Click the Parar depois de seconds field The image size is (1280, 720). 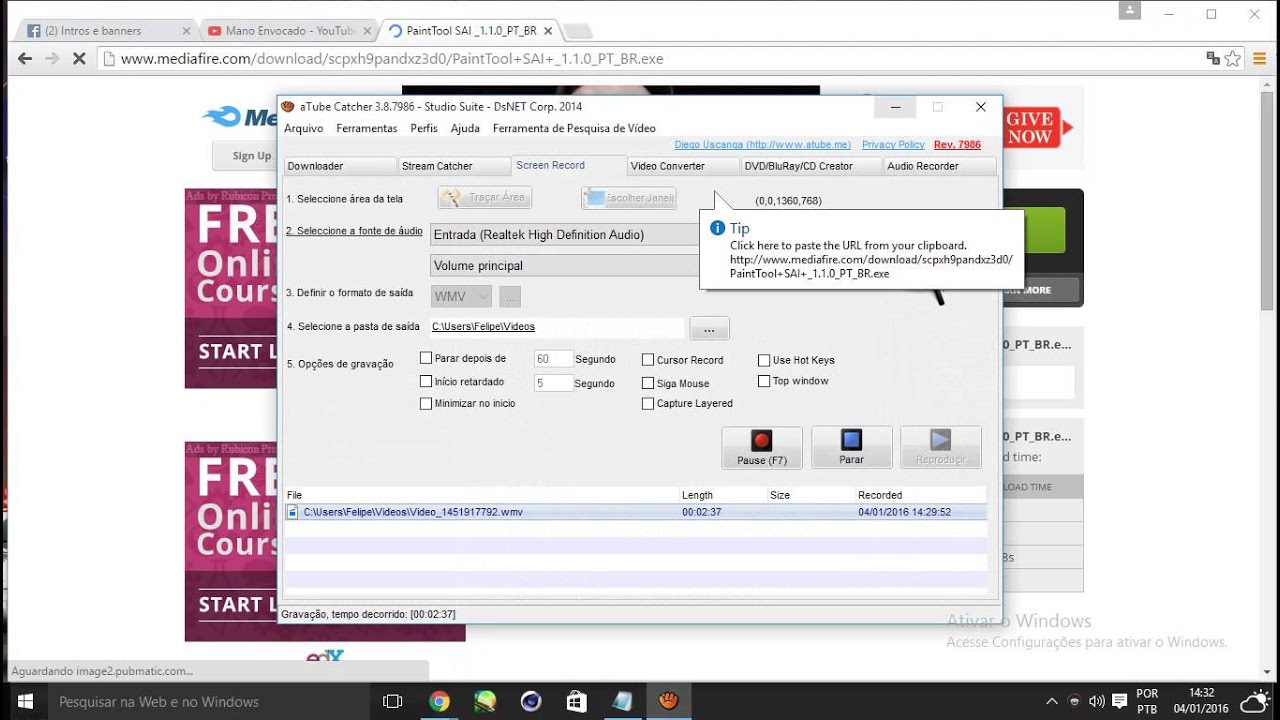[x=553, y=359]
